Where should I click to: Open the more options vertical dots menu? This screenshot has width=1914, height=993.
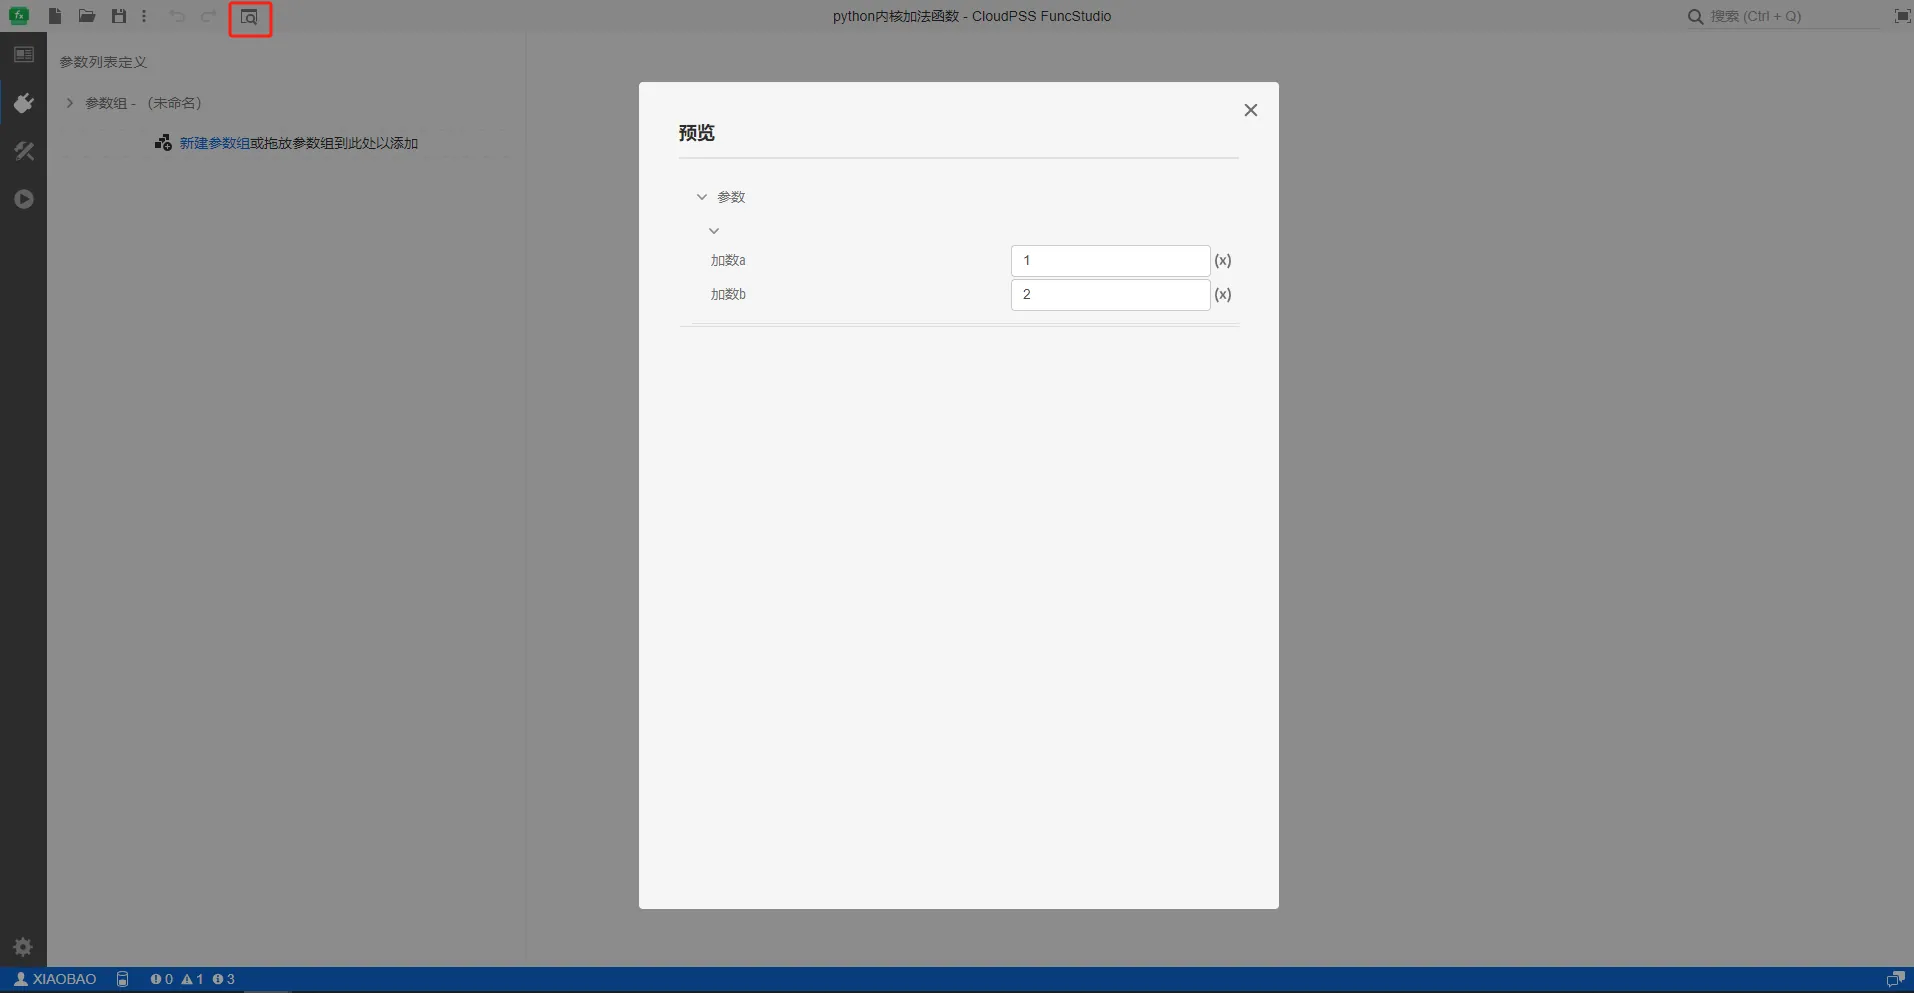click(144, 16)
